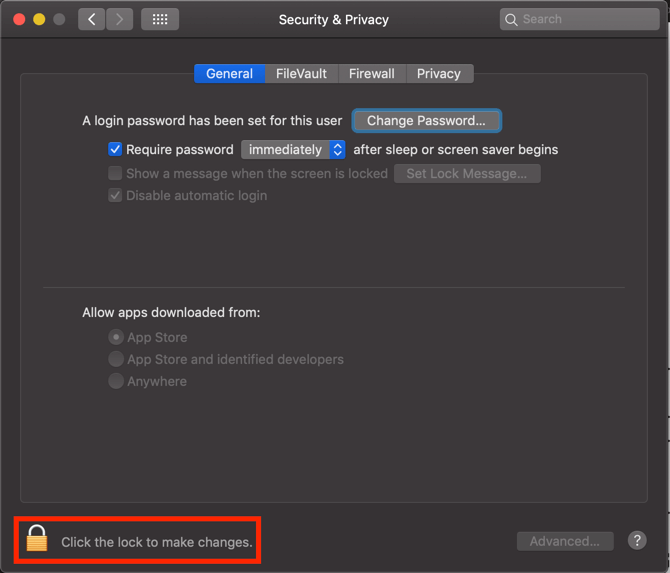Select the Anywhere radio option
This screenshot has height=573, width=670.
[x=116, y=381]
